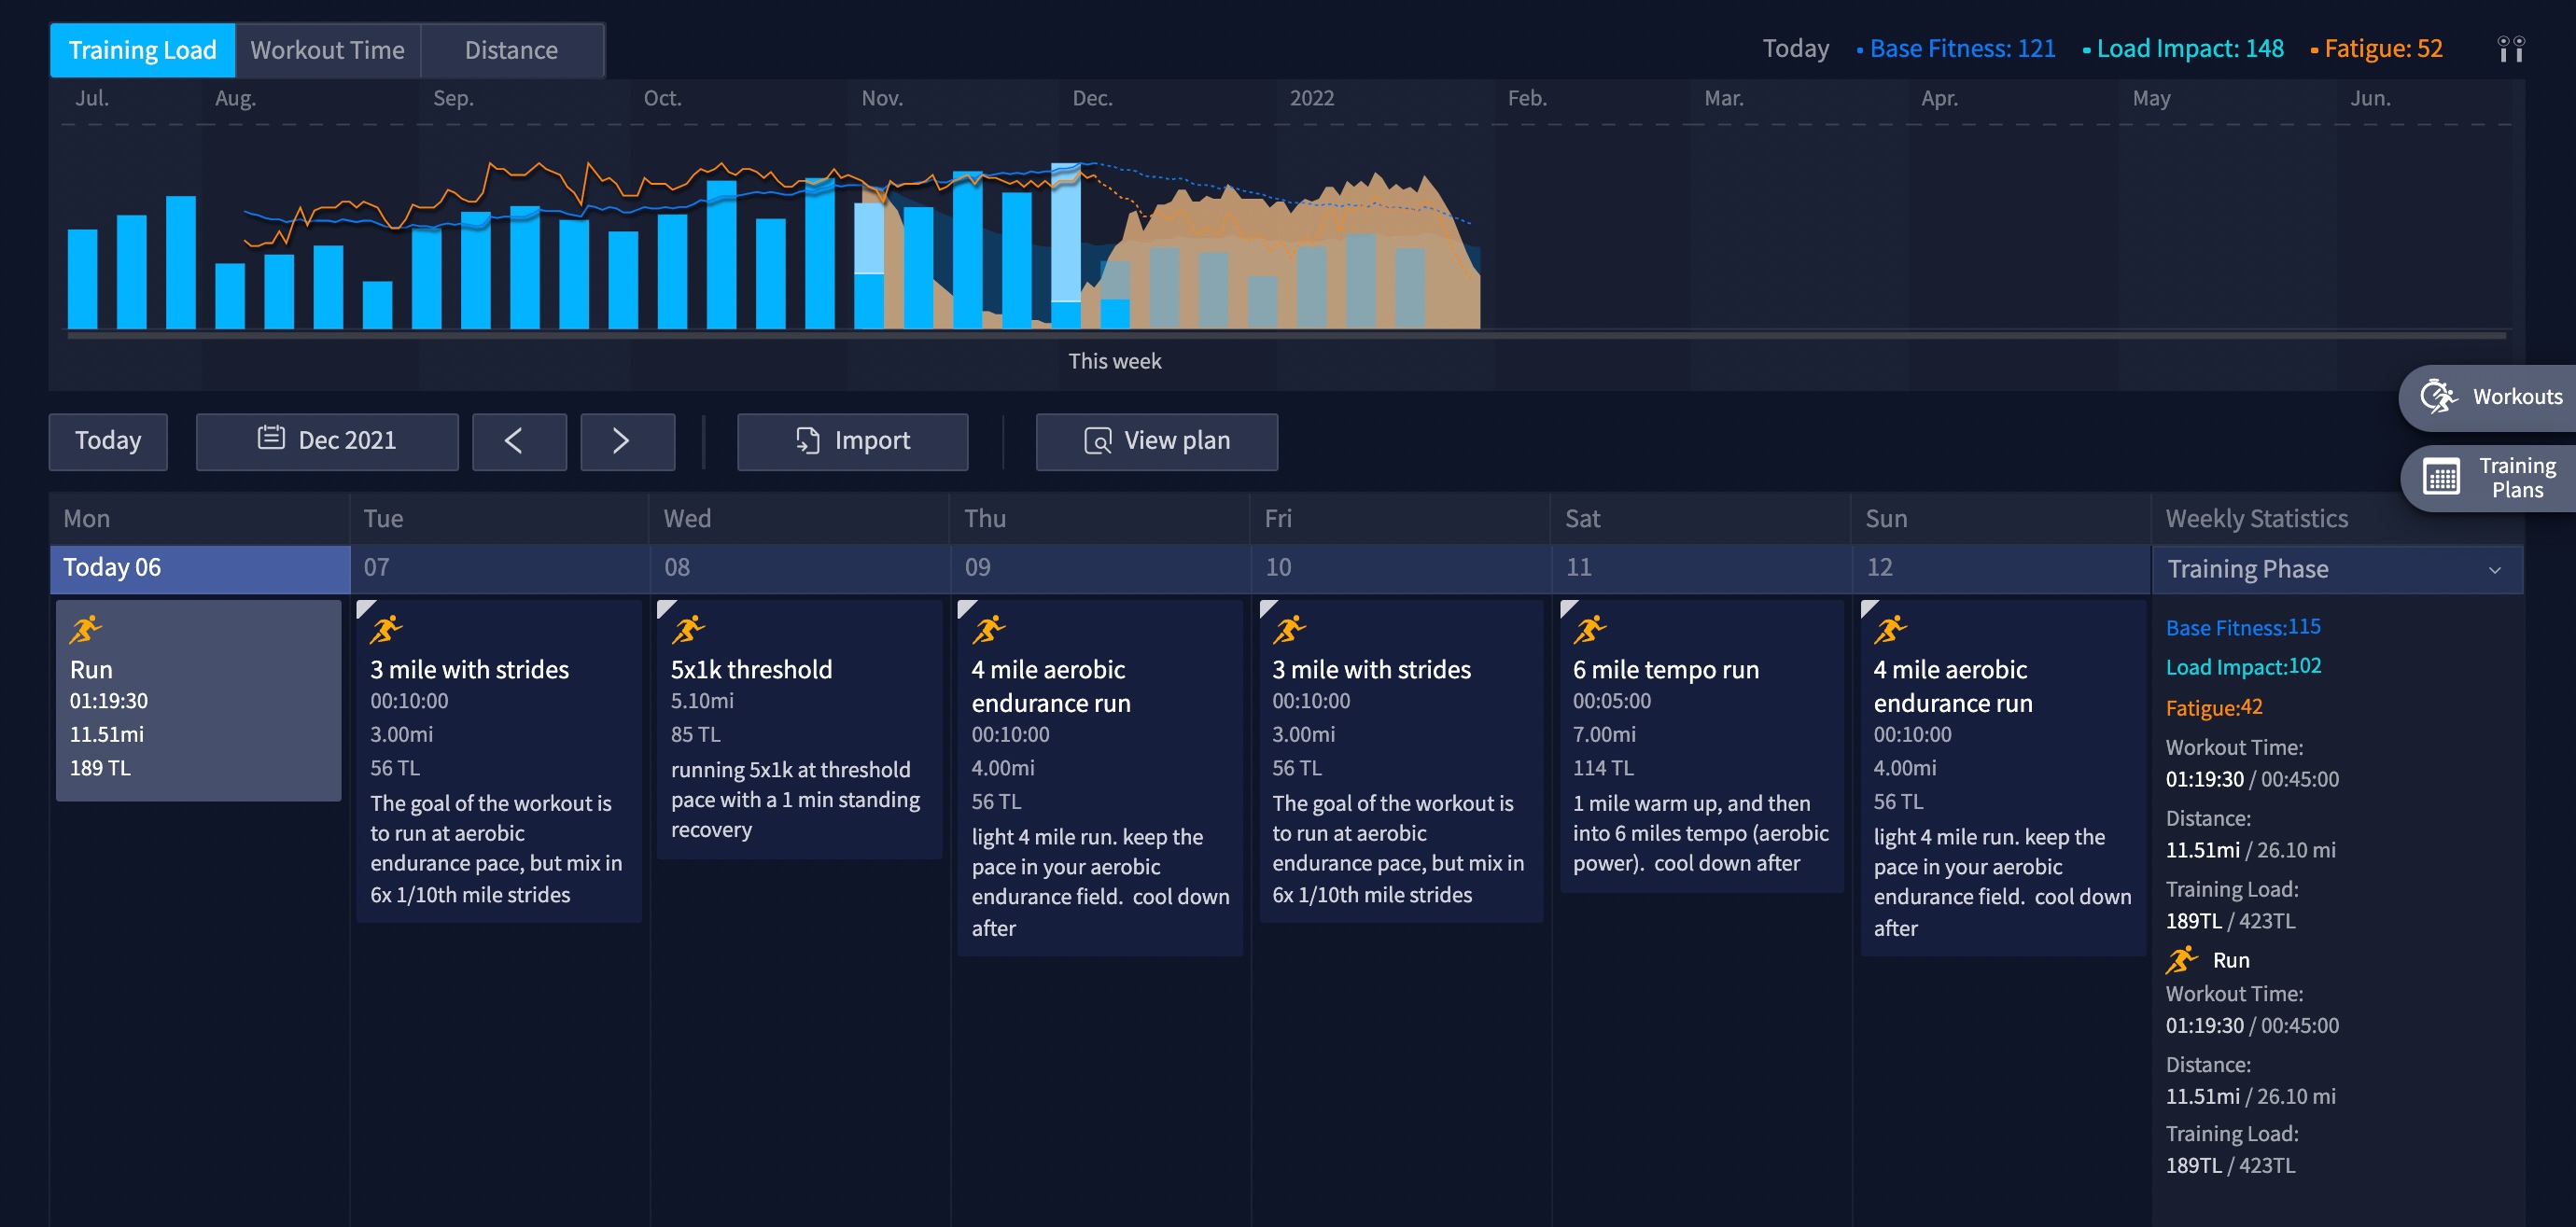
Task: Click the calendar icon in Training Plans
Action: click(x=2441, y=478)
